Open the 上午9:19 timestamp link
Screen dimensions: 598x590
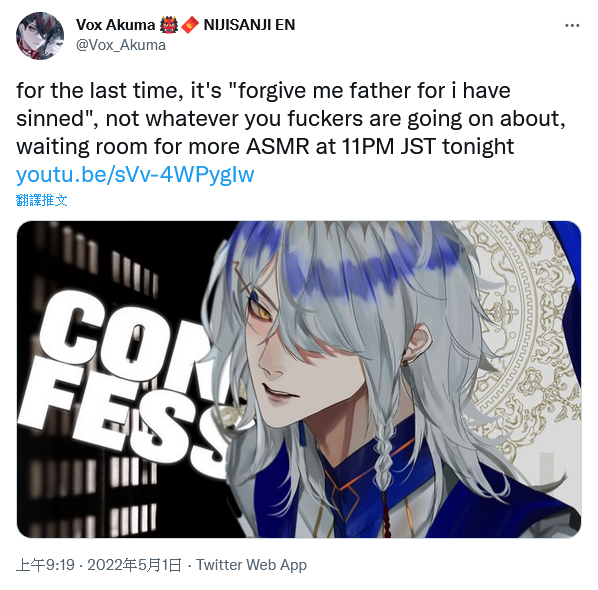45,565
